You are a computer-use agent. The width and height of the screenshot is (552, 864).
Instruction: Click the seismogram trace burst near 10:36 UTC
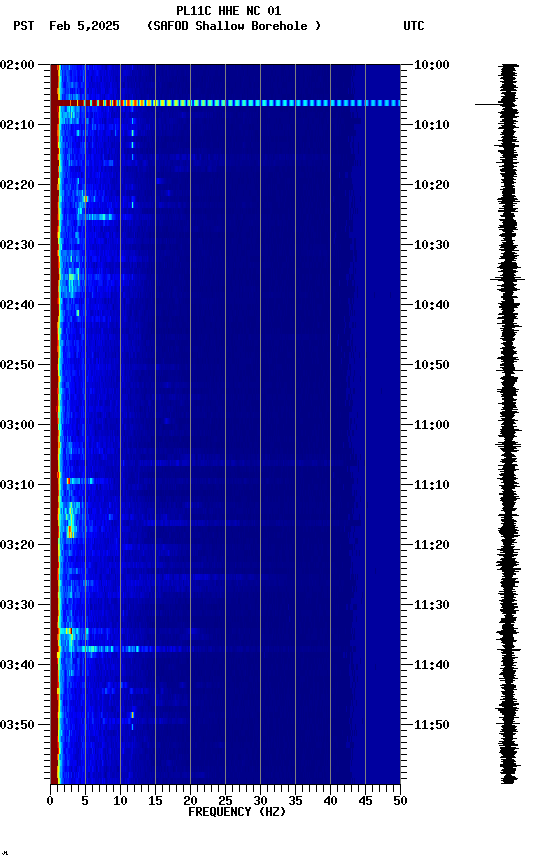507,279
